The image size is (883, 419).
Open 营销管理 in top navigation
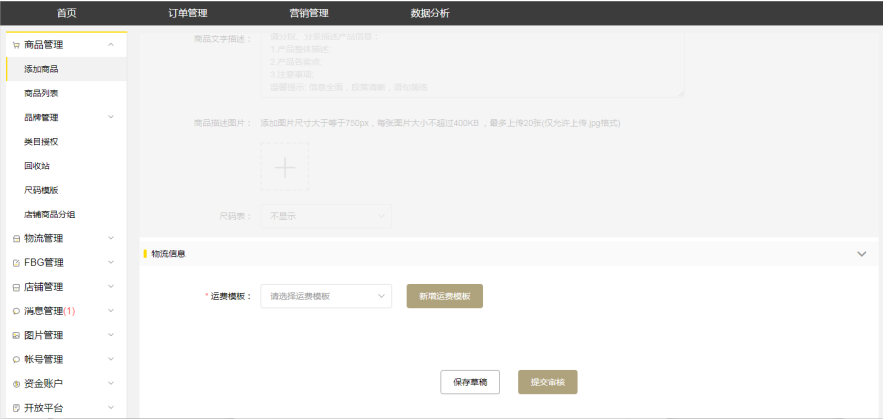tap(309, 14)
